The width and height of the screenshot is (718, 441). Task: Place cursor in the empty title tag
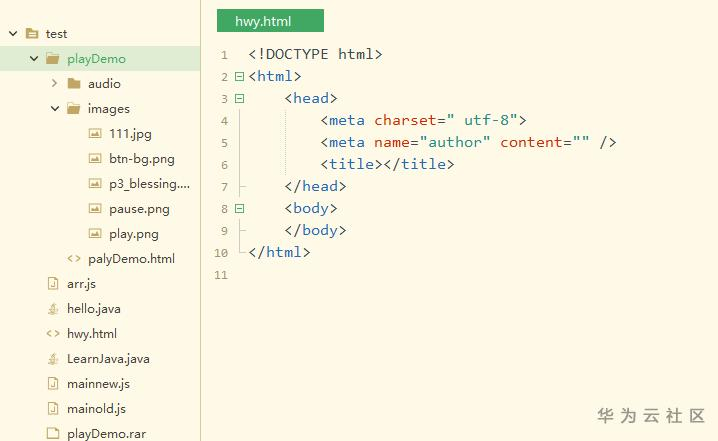coord(383,164)
